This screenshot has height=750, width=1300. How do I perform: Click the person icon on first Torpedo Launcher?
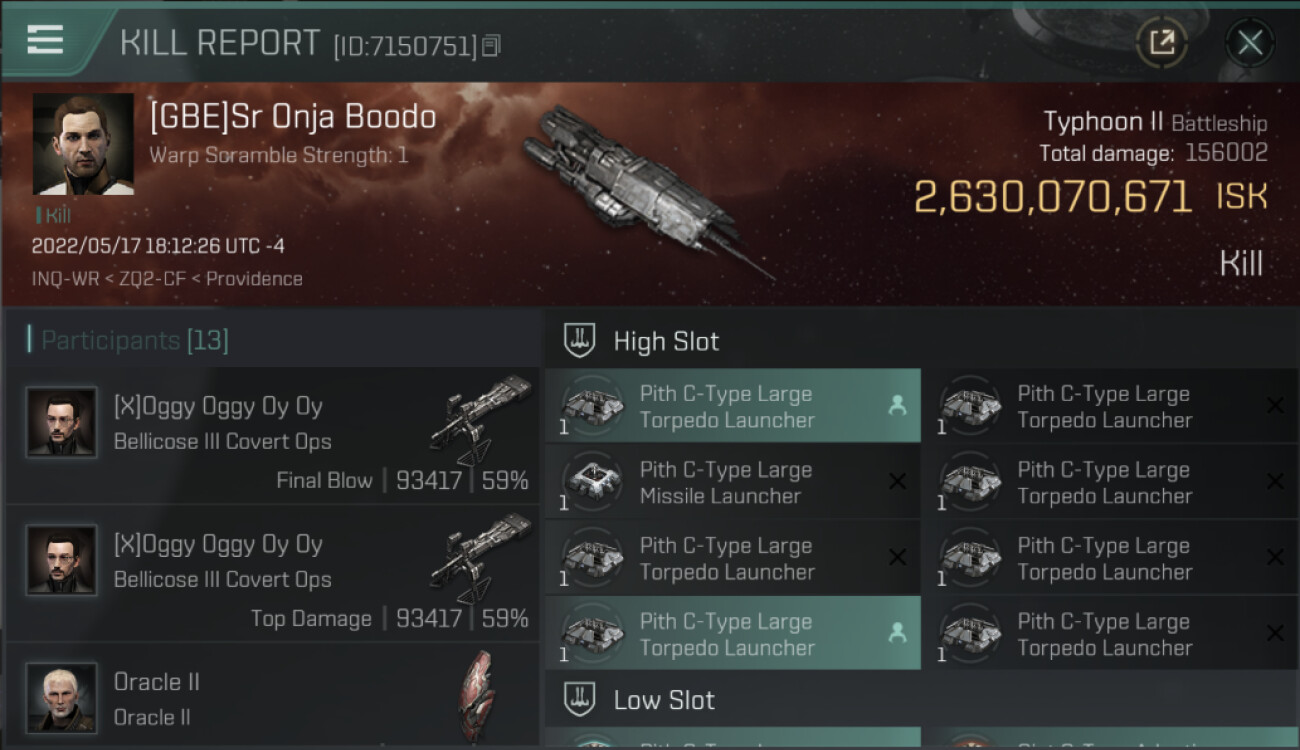coord(897,405)
